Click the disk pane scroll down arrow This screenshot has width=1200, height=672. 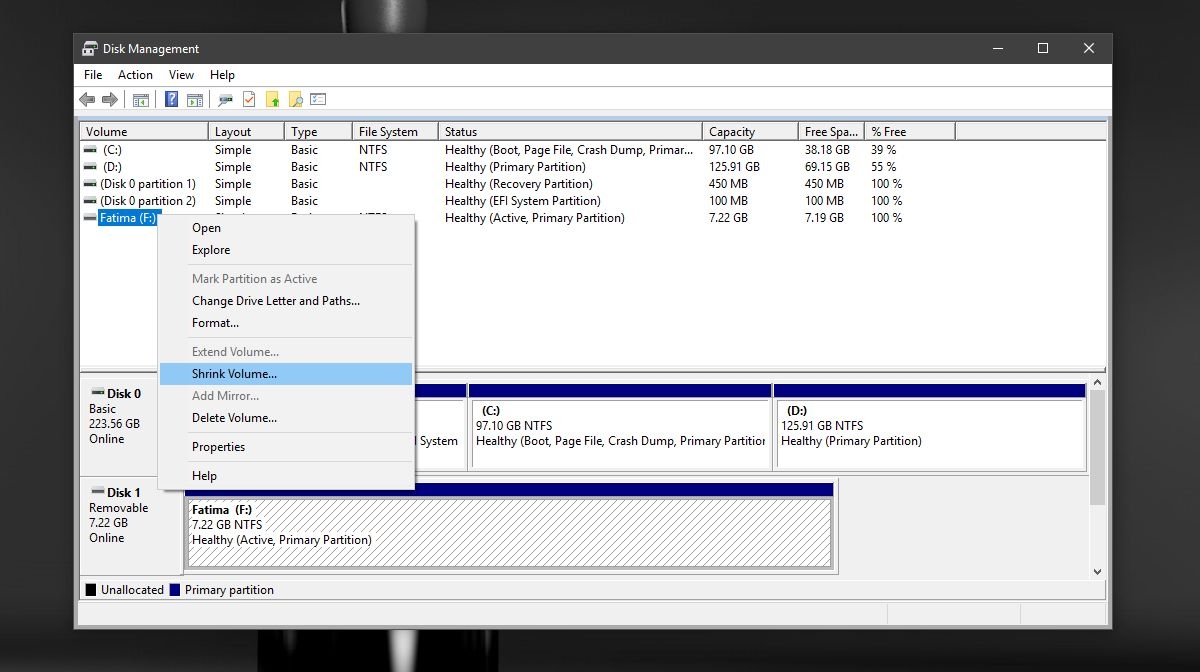click(1097, 571)
